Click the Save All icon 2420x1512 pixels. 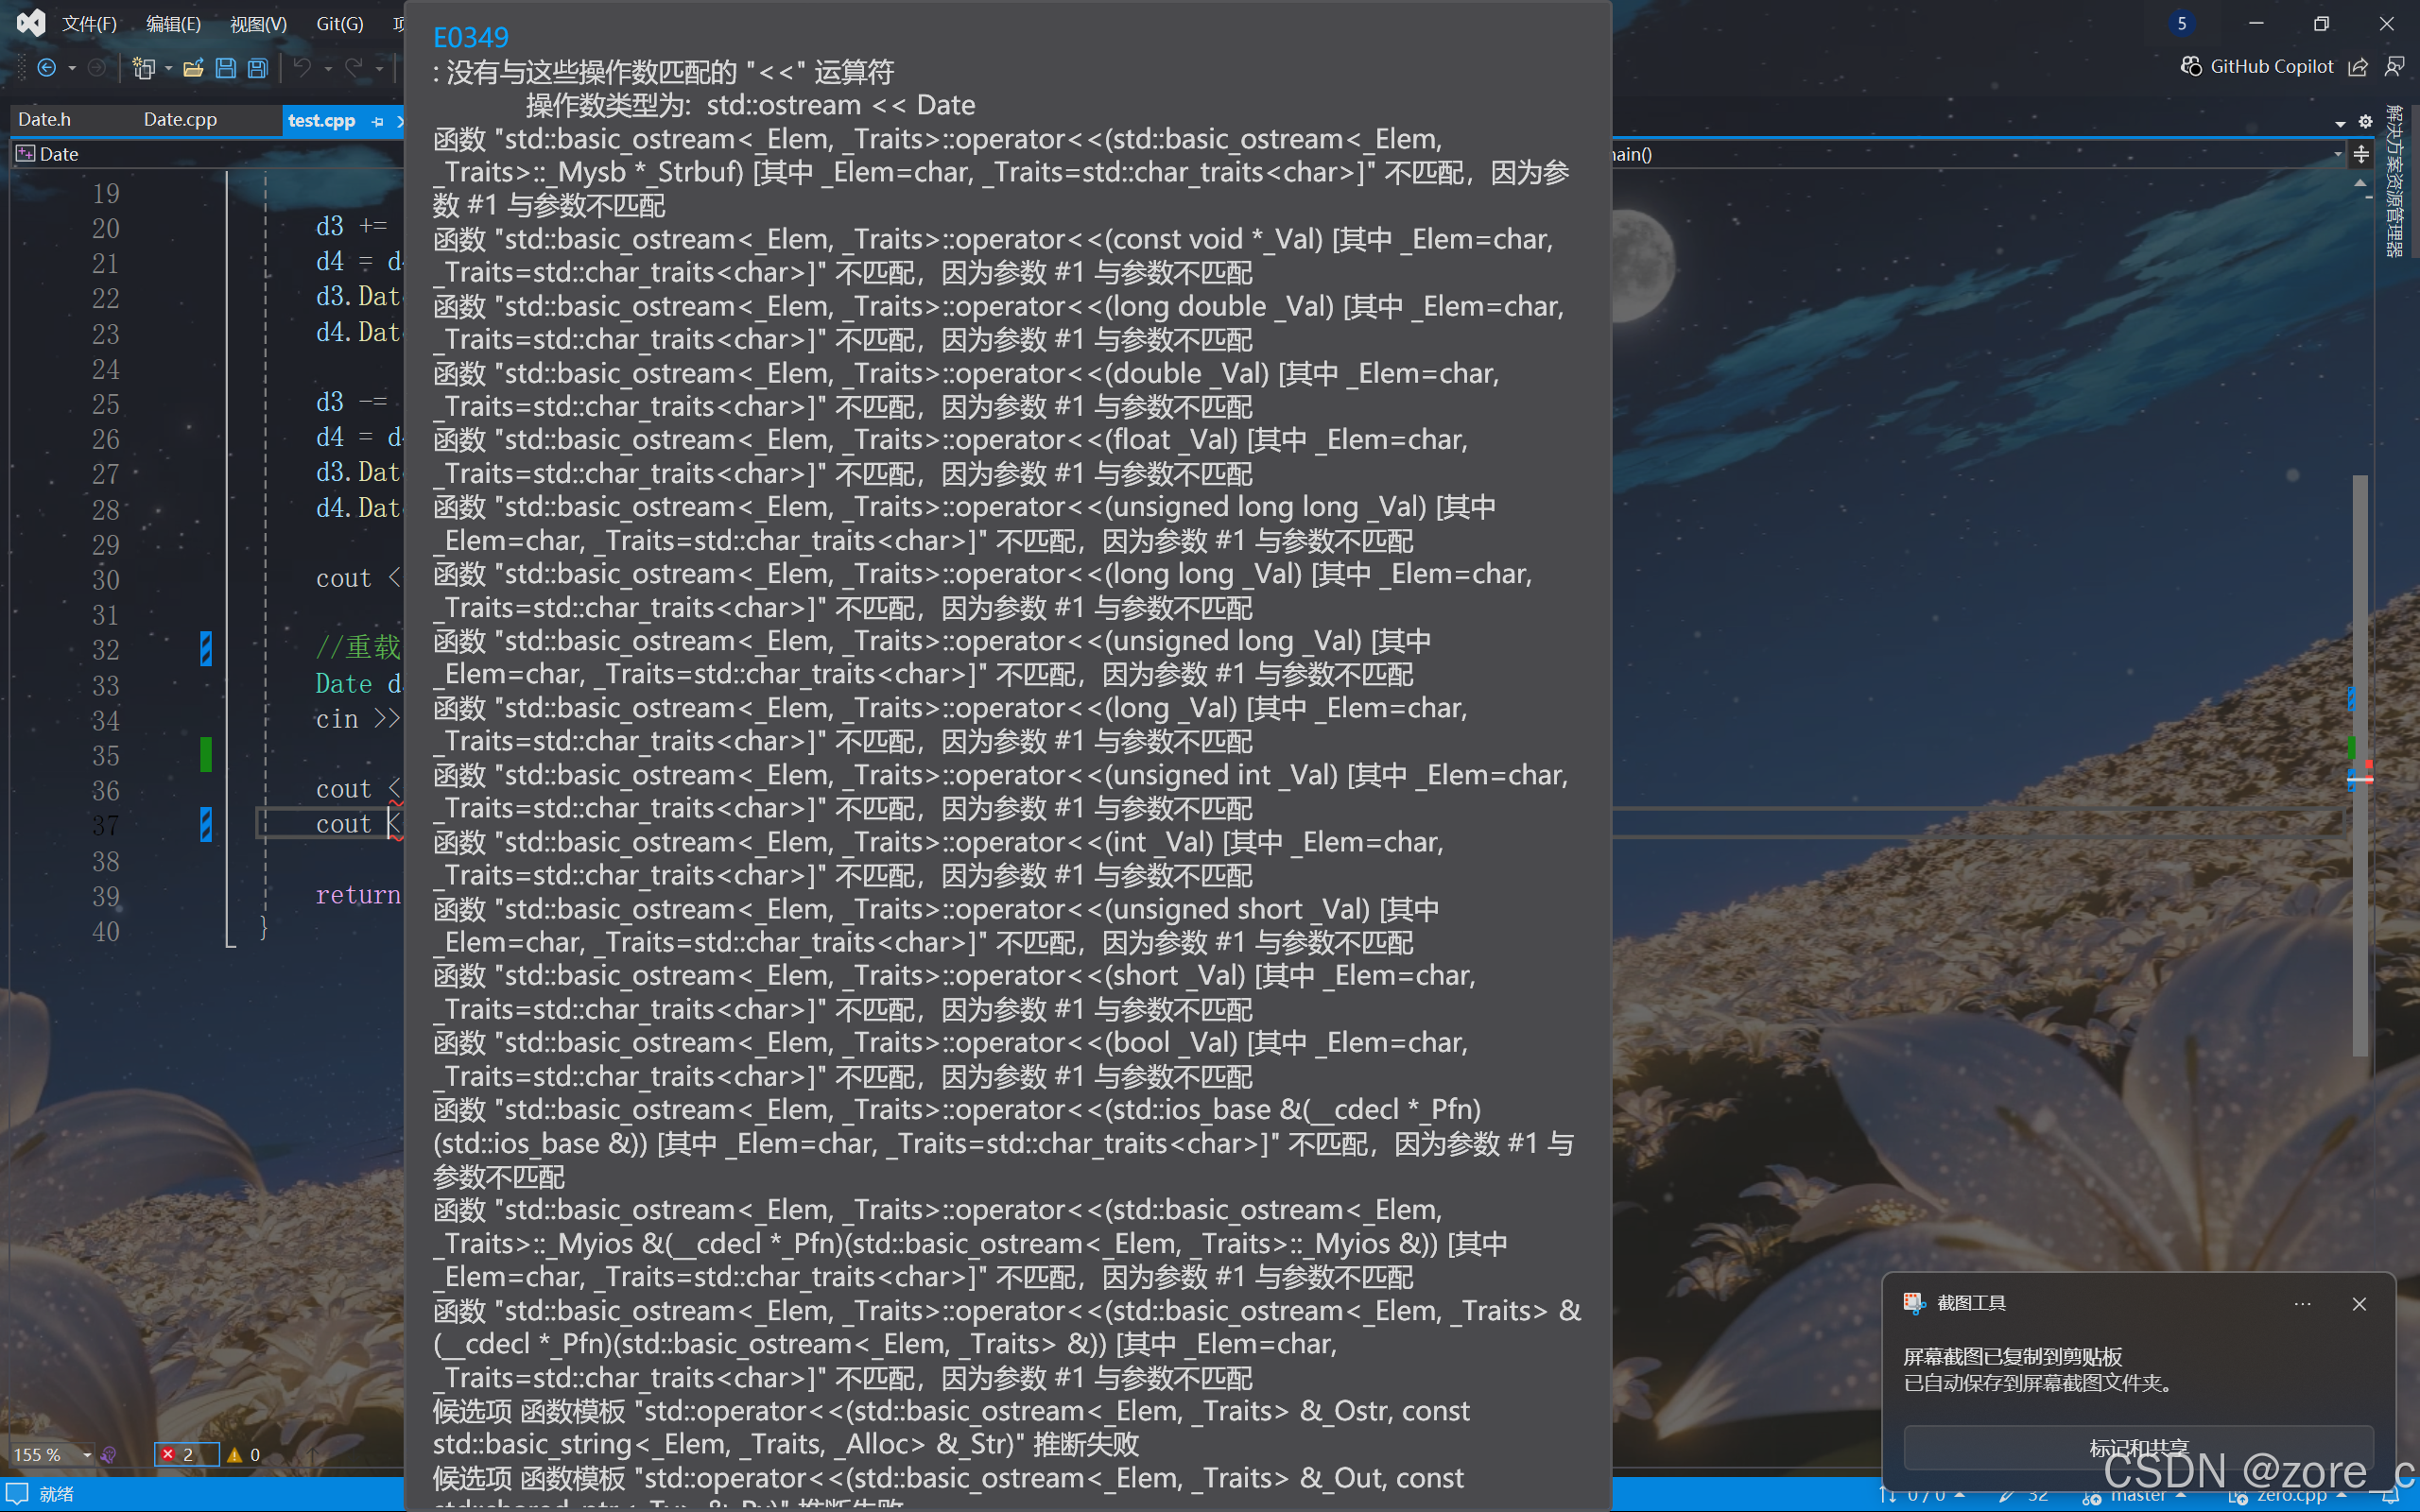pos(258,67)
